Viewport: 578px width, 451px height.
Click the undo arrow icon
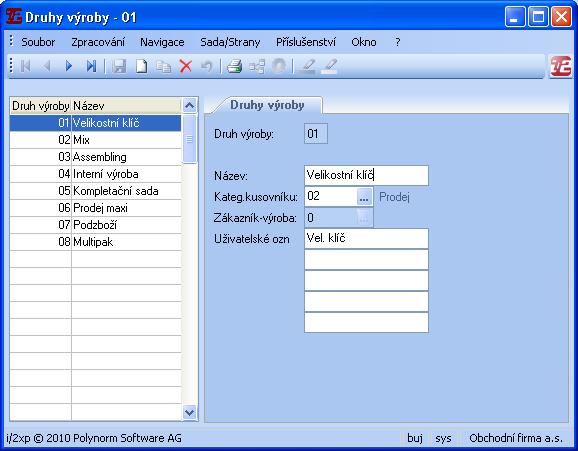pyautogui.click(x=207, y=67)
